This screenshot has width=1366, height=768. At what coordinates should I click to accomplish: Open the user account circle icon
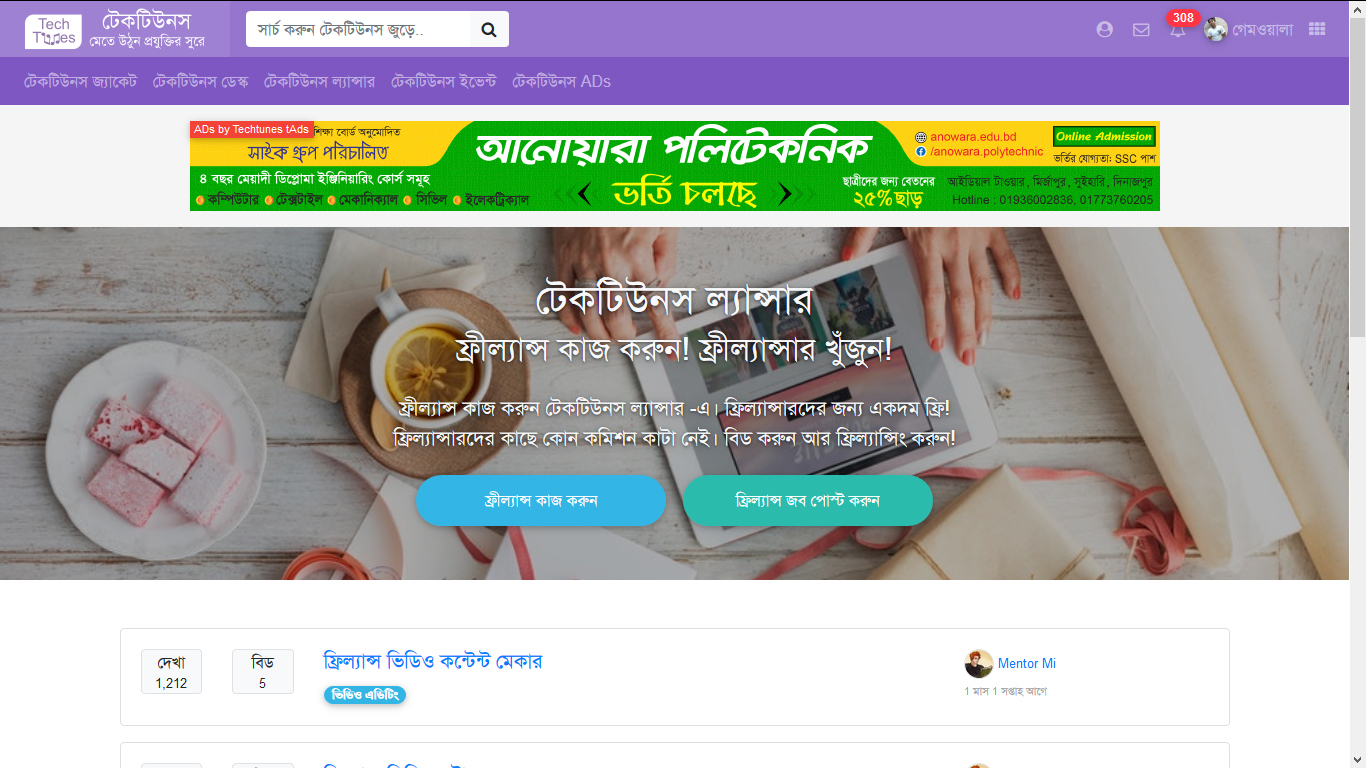coord(1104,30)
